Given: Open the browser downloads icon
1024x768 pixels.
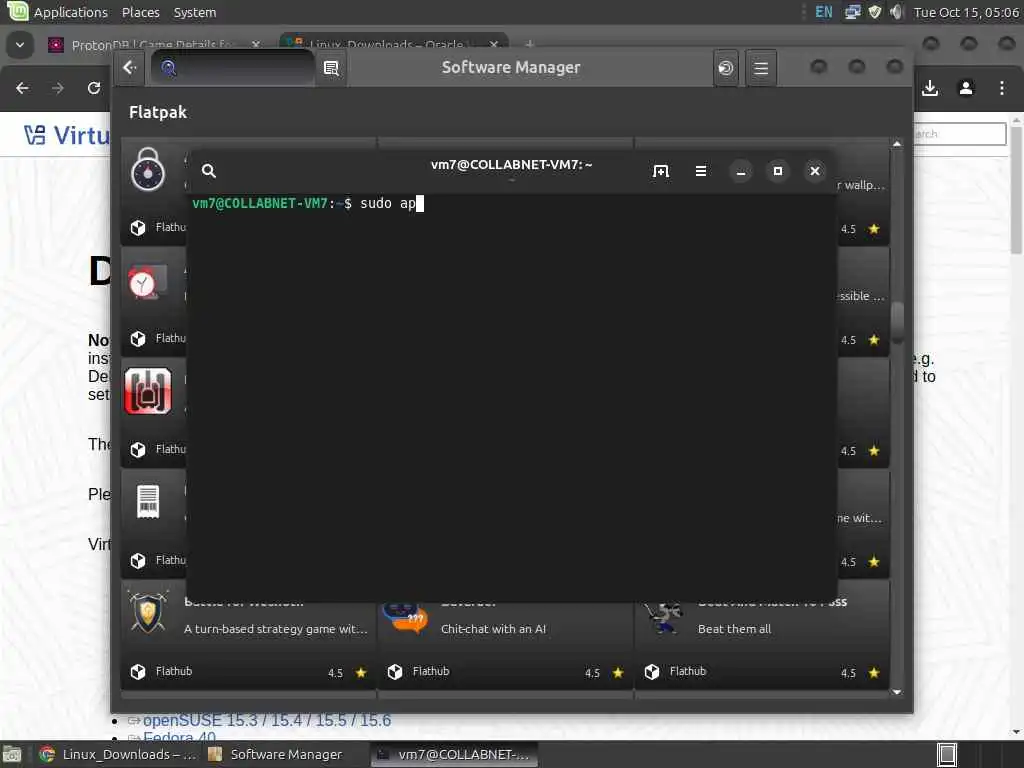Looking at the screenshot, I should point(930,88).
